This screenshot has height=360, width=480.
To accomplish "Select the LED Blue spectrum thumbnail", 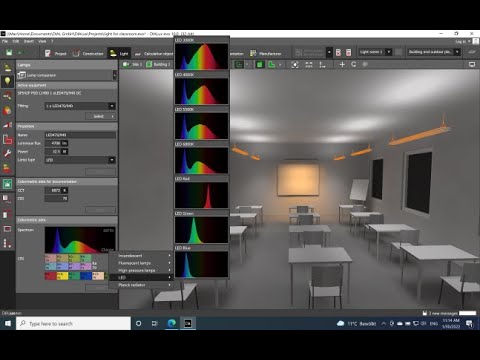I will [202, 264].
